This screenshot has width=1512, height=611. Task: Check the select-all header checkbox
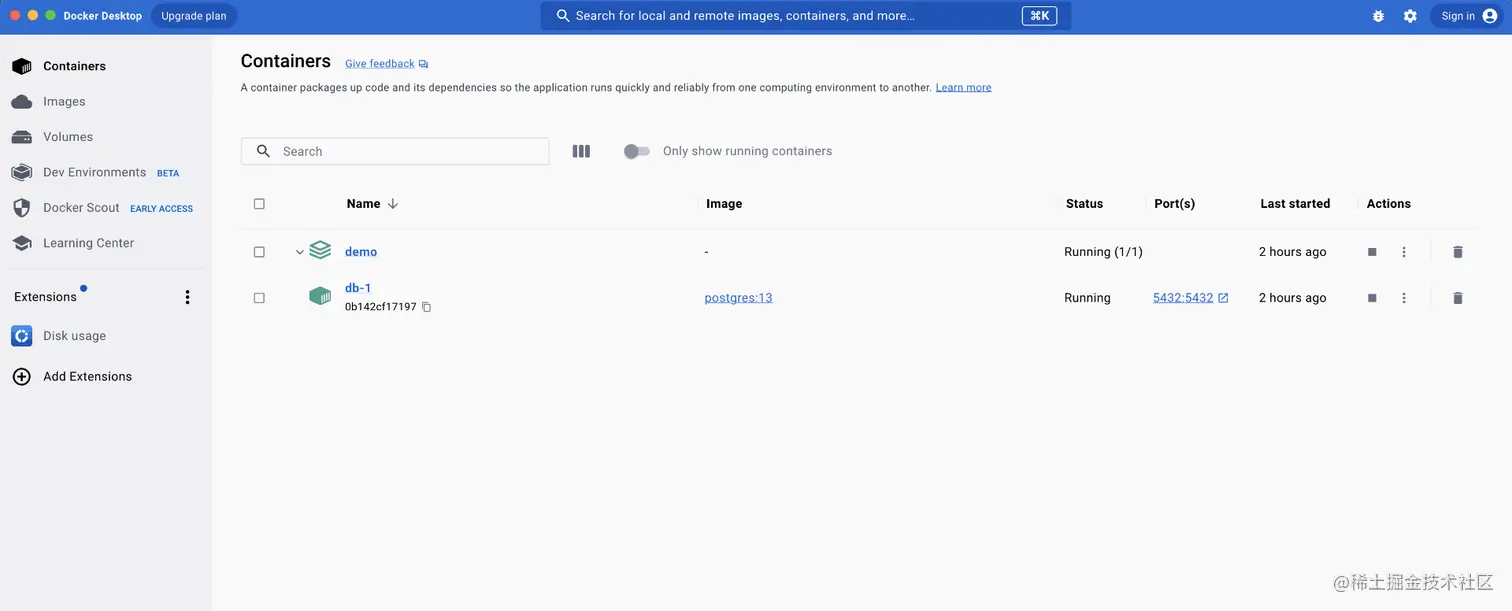[x=259, y=204]
